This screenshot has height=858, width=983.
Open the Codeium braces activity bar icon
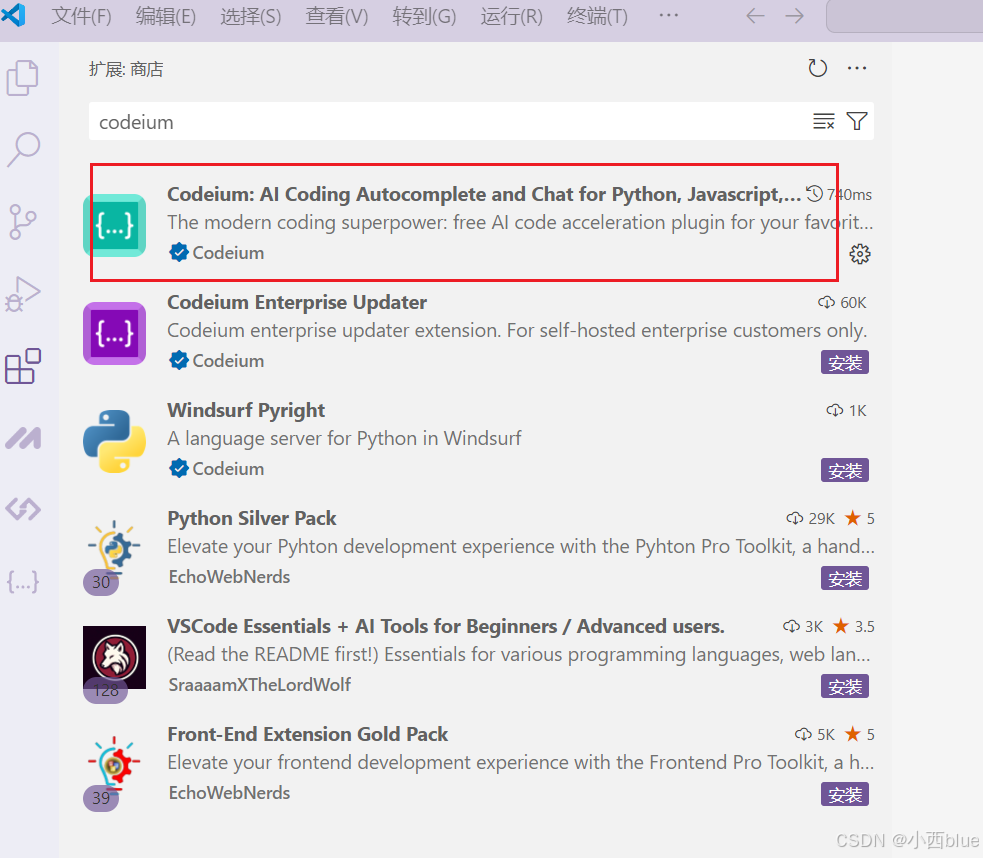[23, 582]
